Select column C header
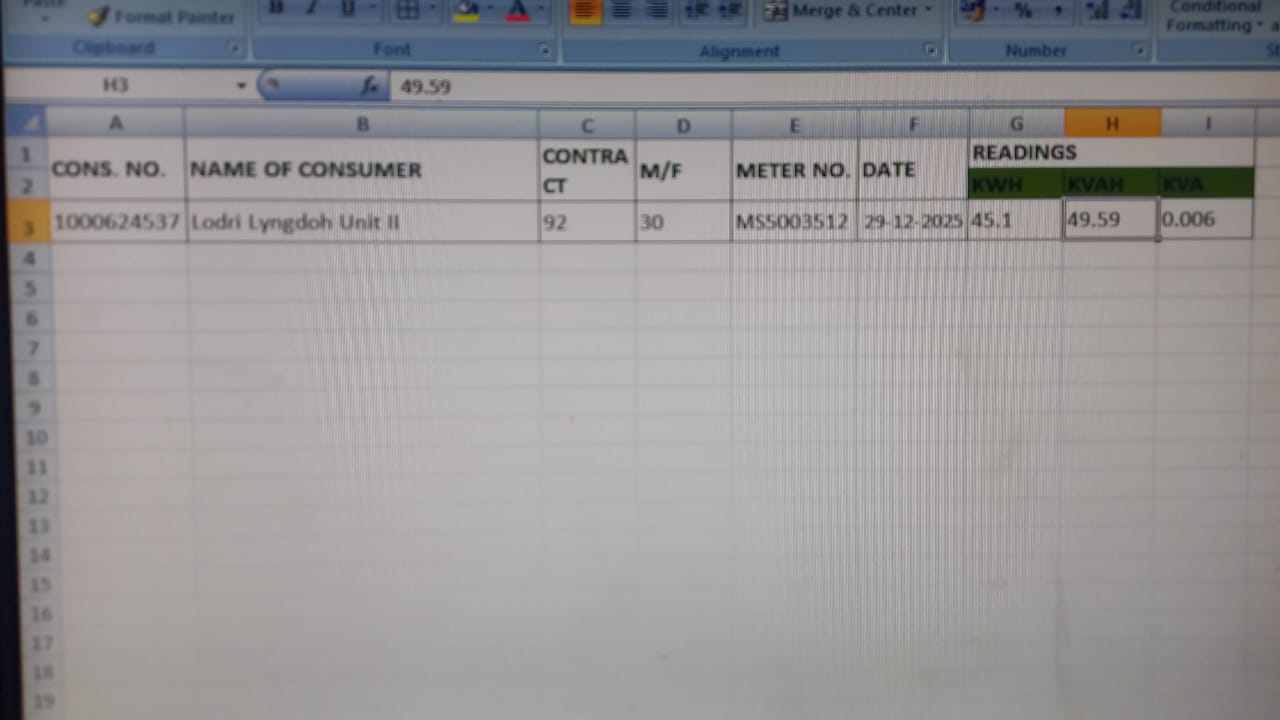The image size is (1280, 720). (587, 125)
